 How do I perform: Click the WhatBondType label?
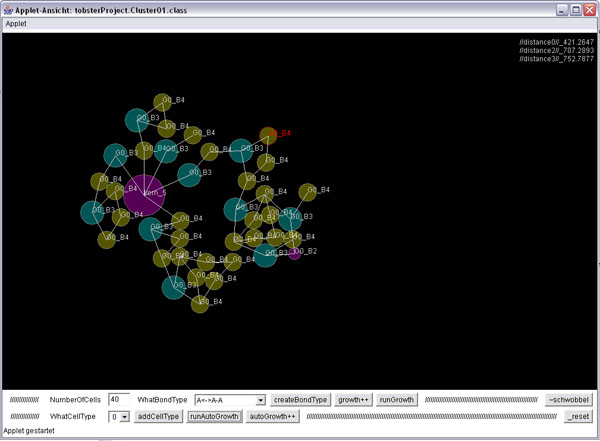[x=162, y=400]
